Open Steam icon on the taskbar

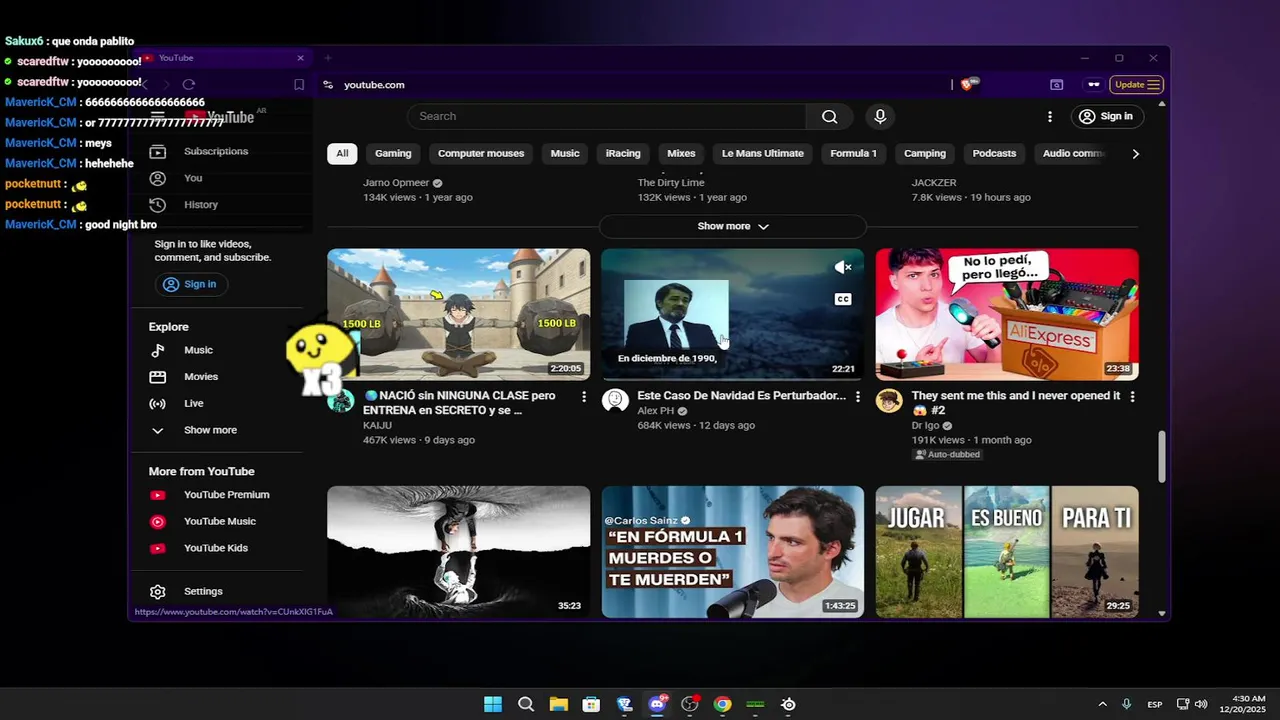tap(788, 704)
